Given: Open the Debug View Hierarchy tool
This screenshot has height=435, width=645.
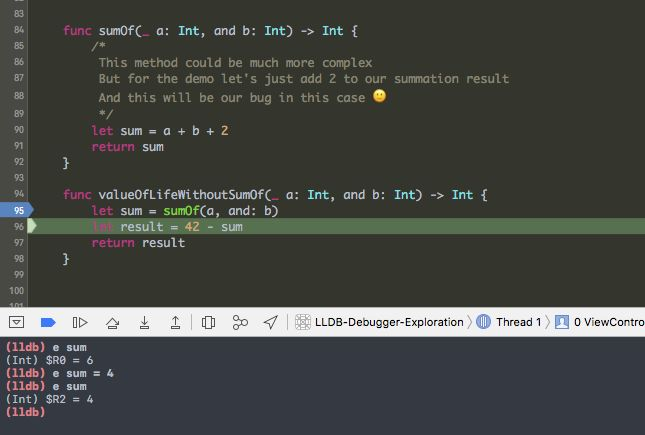Looking at the screenshot, I should [x=208, y=322].
